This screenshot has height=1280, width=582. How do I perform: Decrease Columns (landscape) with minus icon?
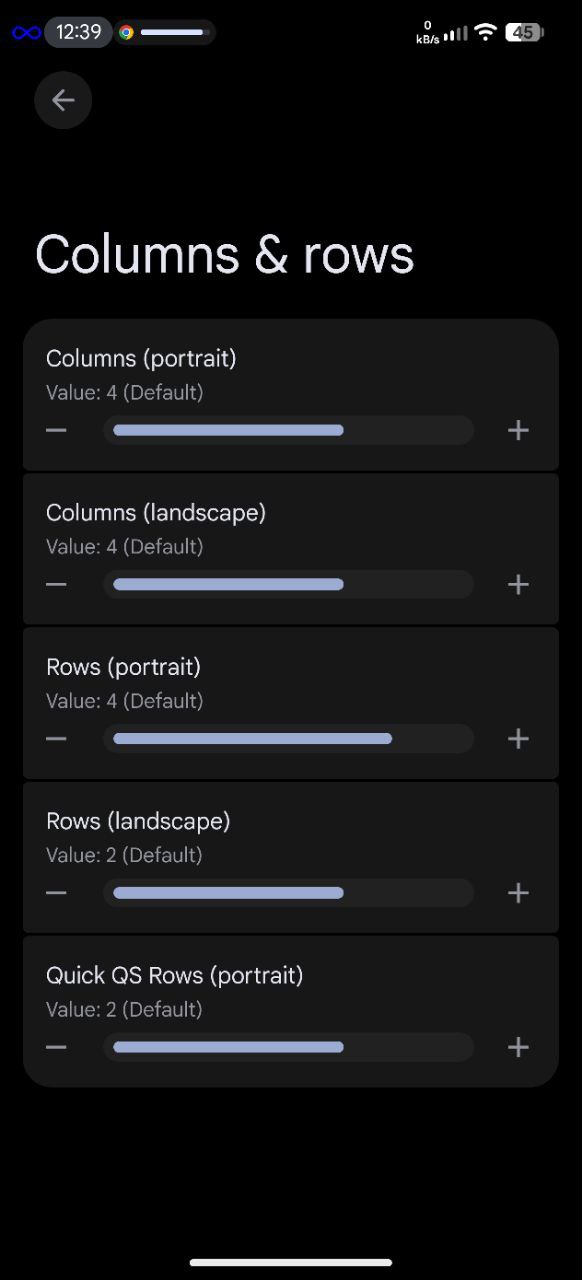click(x=56, y=584)
